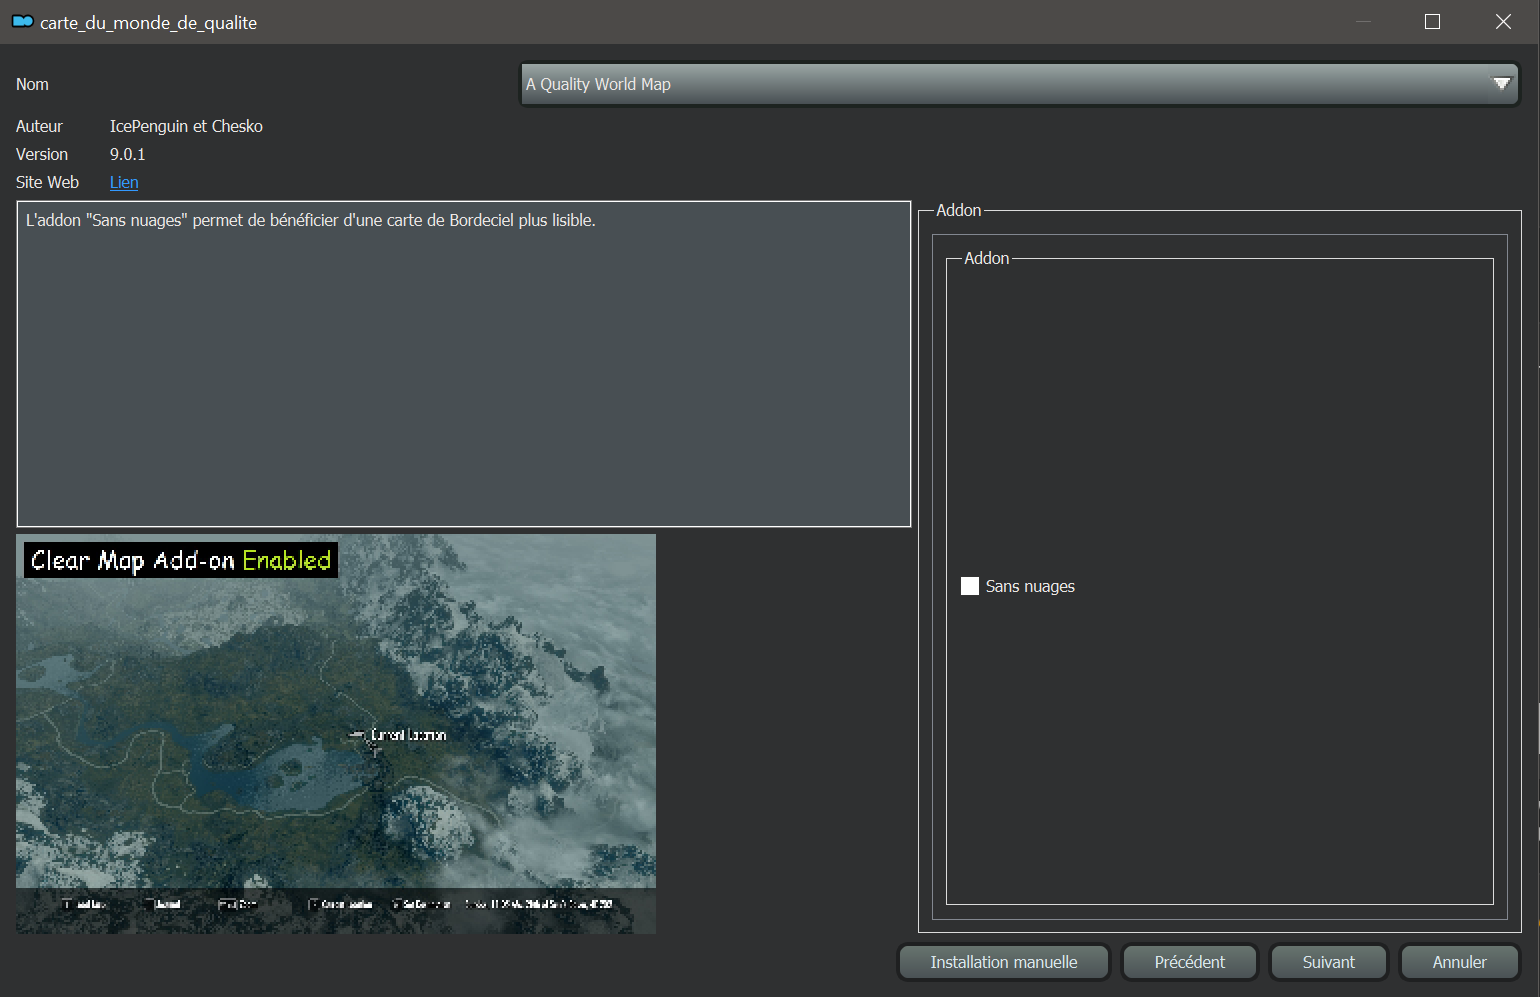
Task: Continue with the Suivant button
Action: click(x=1328, y=962)
